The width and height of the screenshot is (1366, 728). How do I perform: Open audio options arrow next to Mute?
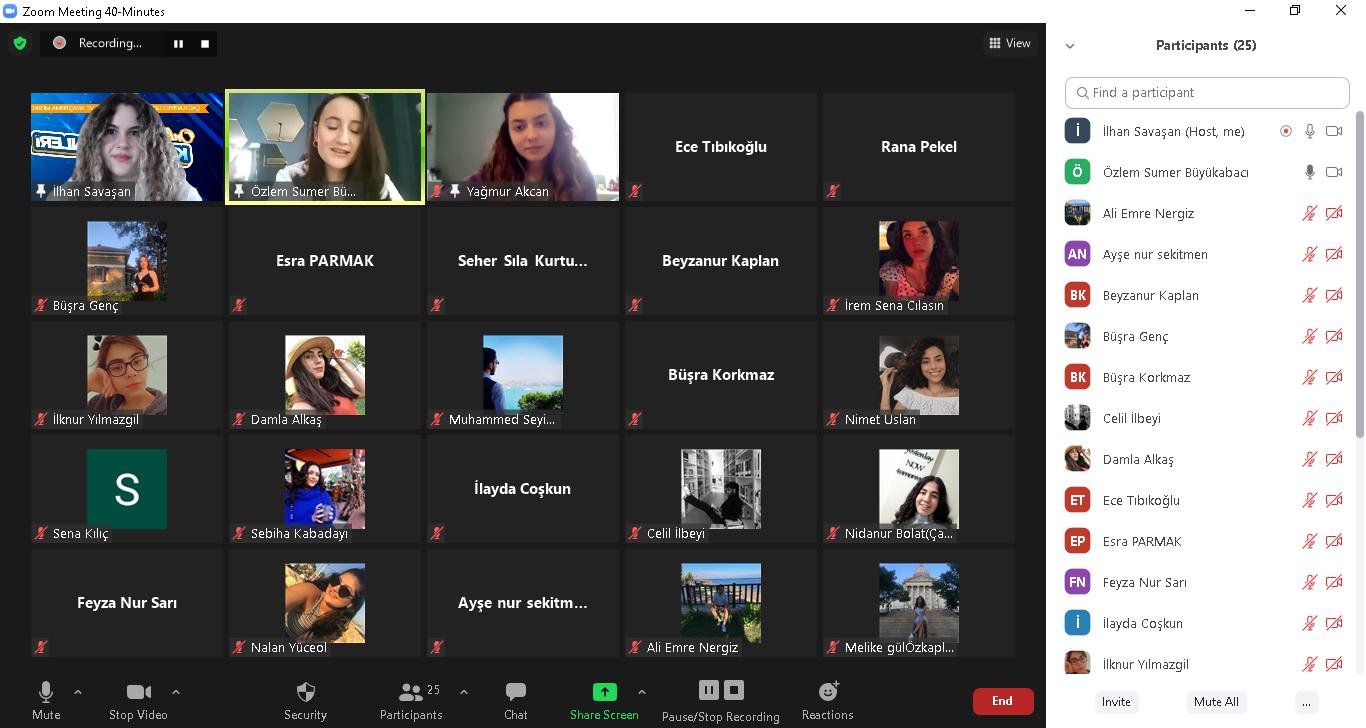(78, 692)
